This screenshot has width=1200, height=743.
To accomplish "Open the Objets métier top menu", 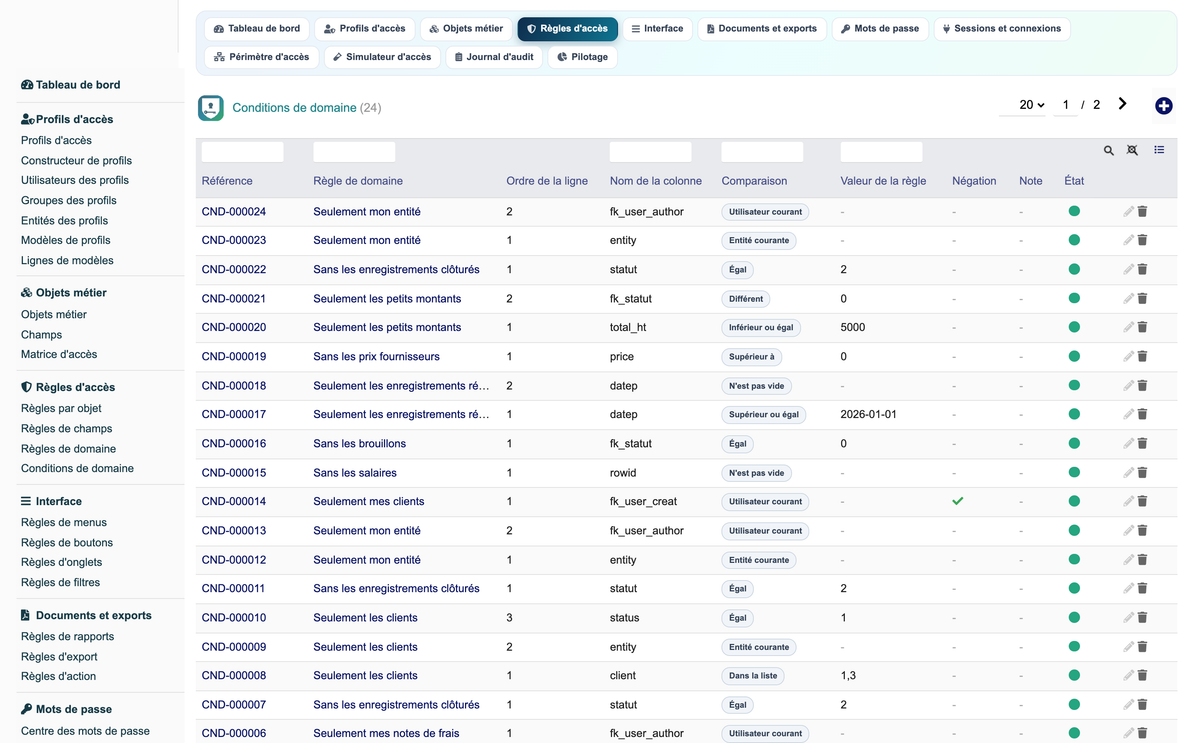I will (466, 29).
